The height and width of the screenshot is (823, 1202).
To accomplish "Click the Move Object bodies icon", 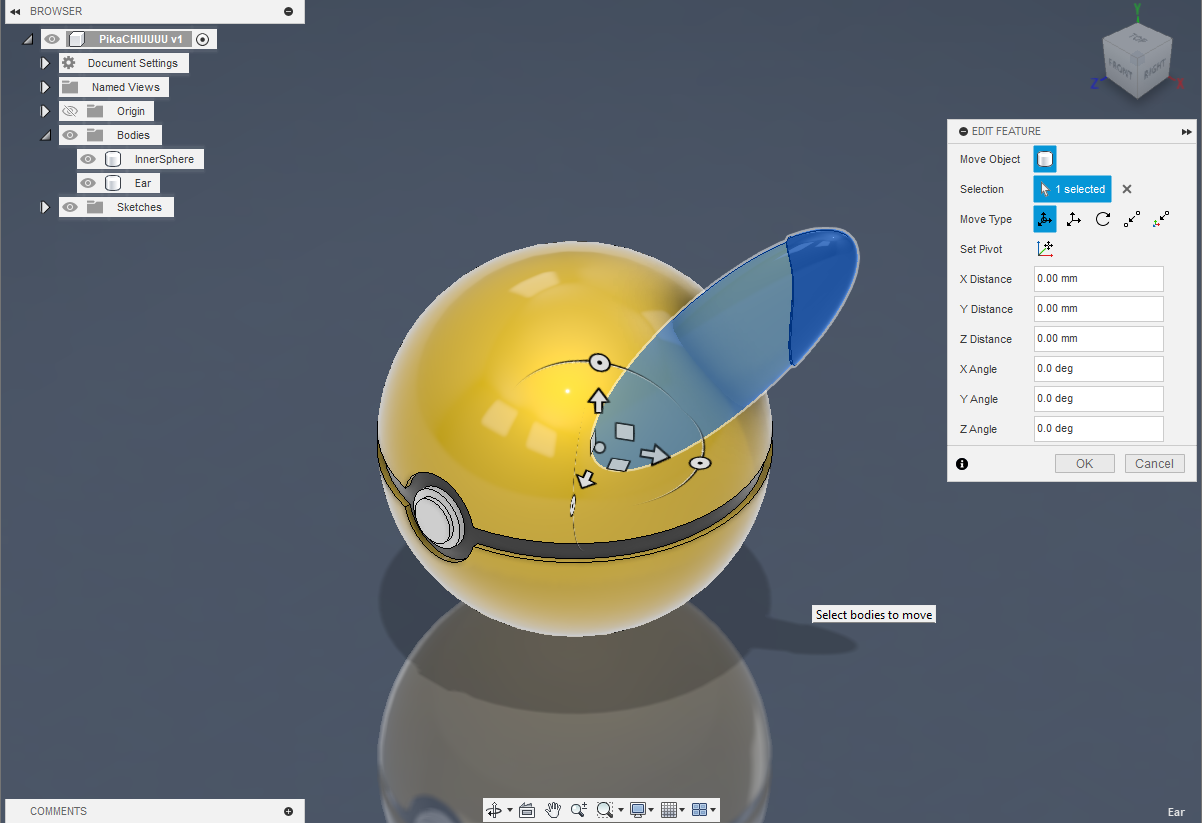I will [1045, 159].
